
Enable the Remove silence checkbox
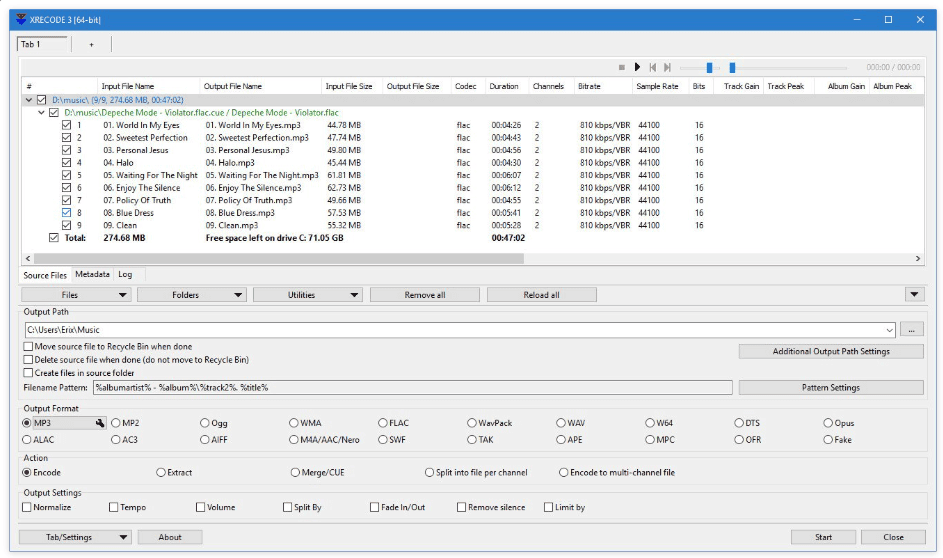tap(461, 507)
